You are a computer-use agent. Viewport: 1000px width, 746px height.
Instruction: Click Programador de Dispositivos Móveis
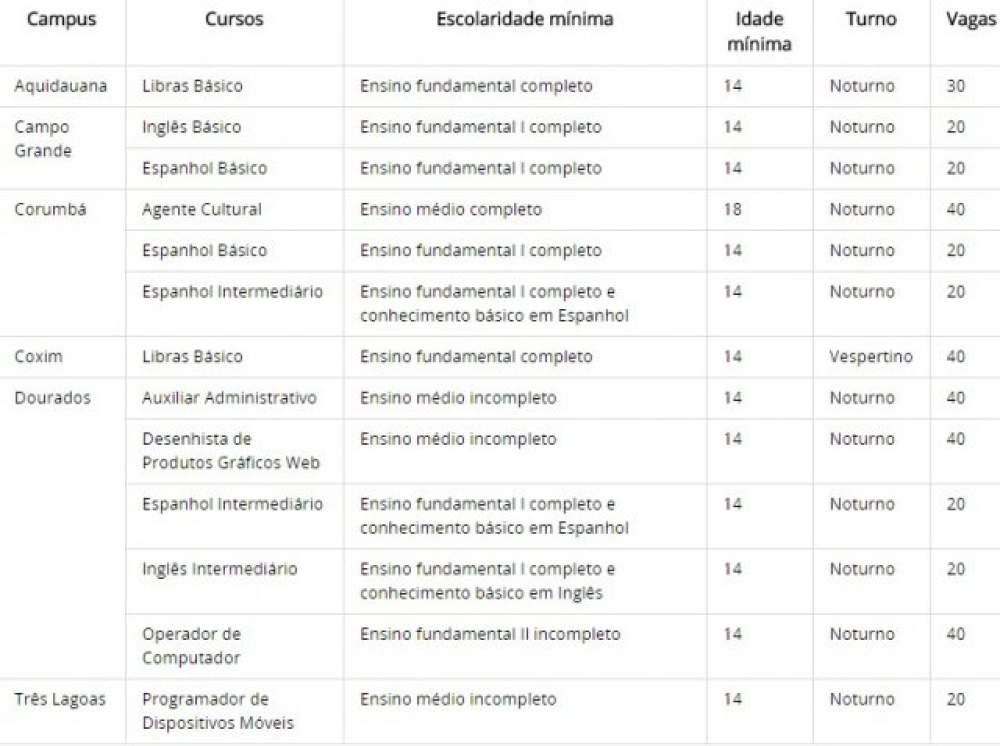click(217, 711)
